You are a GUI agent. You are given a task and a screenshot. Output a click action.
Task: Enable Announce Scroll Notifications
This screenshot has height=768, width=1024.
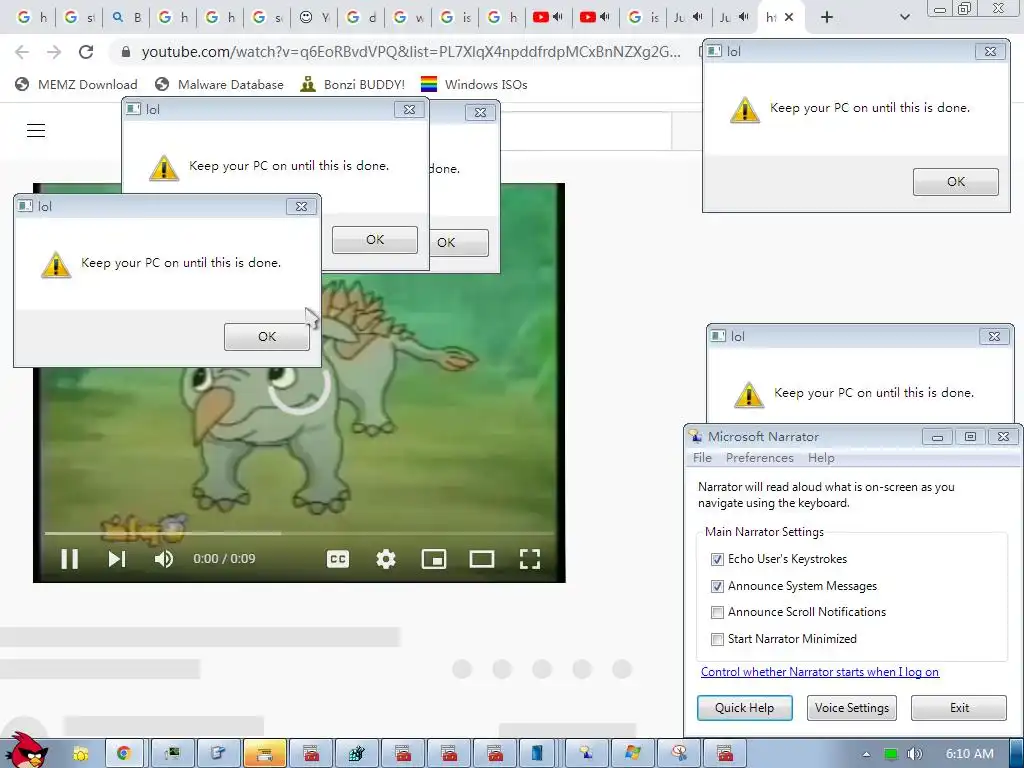tap(717, 612)
